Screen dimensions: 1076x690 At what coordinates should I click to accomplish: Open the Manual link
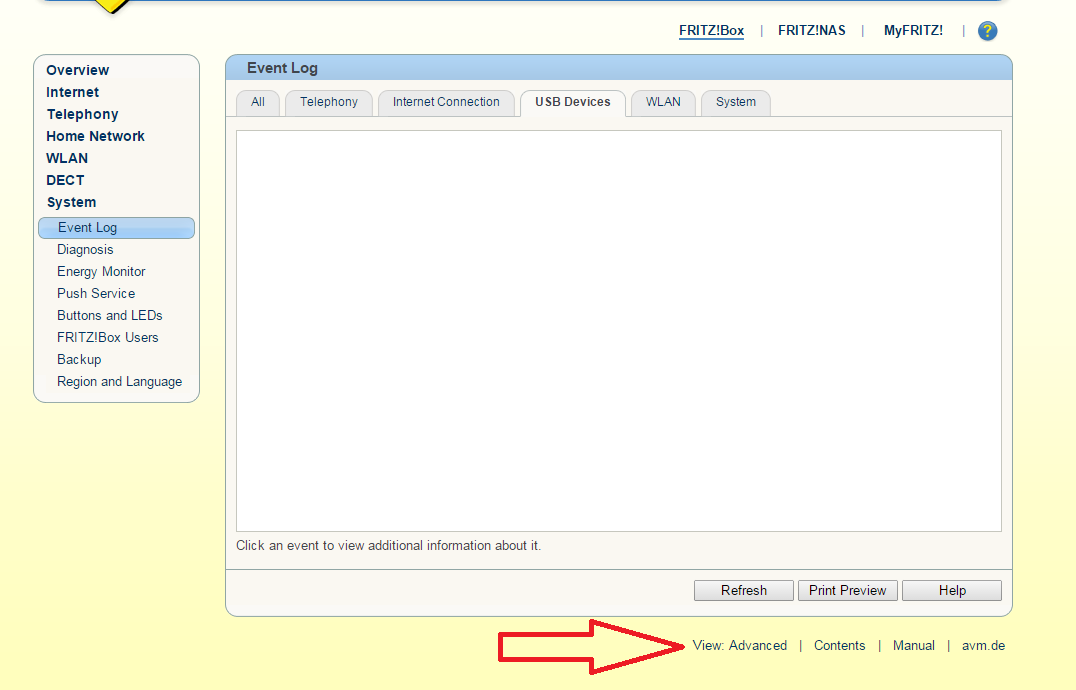[x=913, y=646]
